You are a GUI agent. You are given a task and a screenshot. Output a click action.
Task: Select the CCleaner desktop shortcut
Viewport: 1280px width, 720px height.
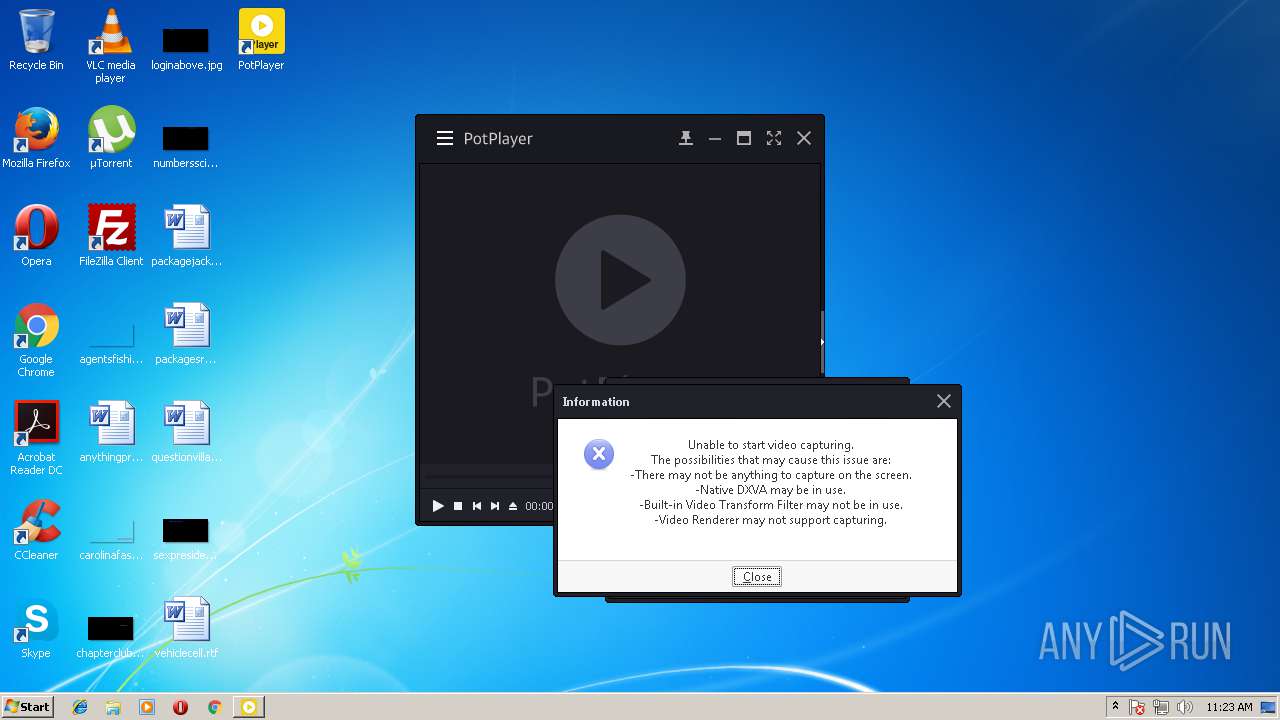[36, 531]
